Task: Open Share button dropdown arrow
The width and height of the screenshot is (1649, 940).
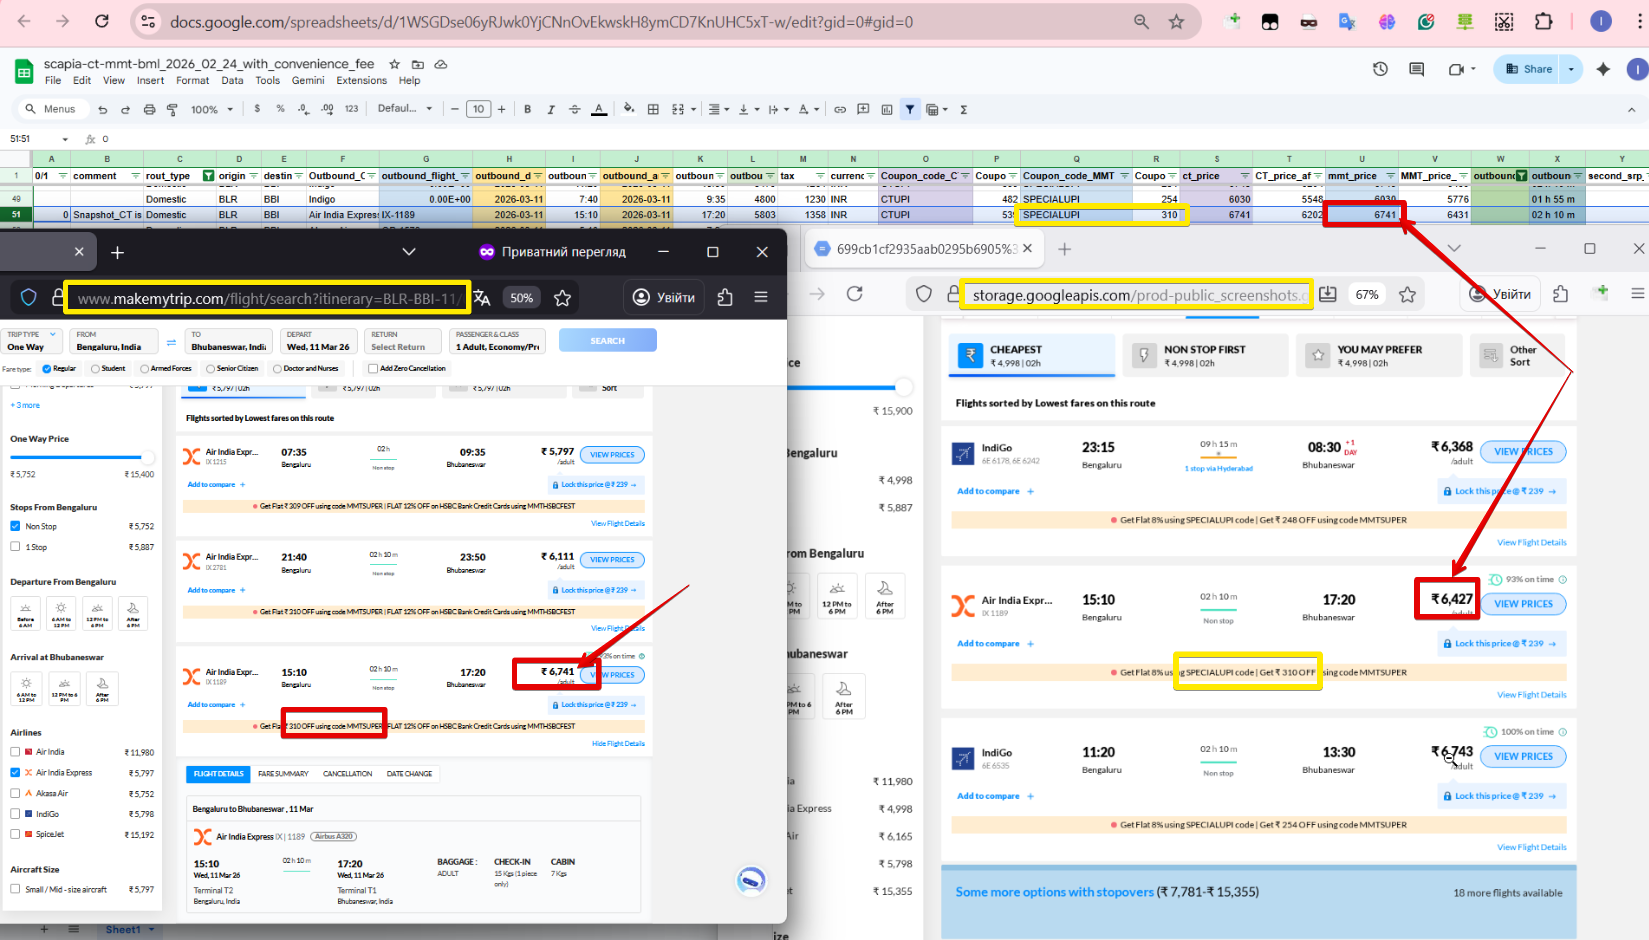Action: click(x=1571, y=69)
